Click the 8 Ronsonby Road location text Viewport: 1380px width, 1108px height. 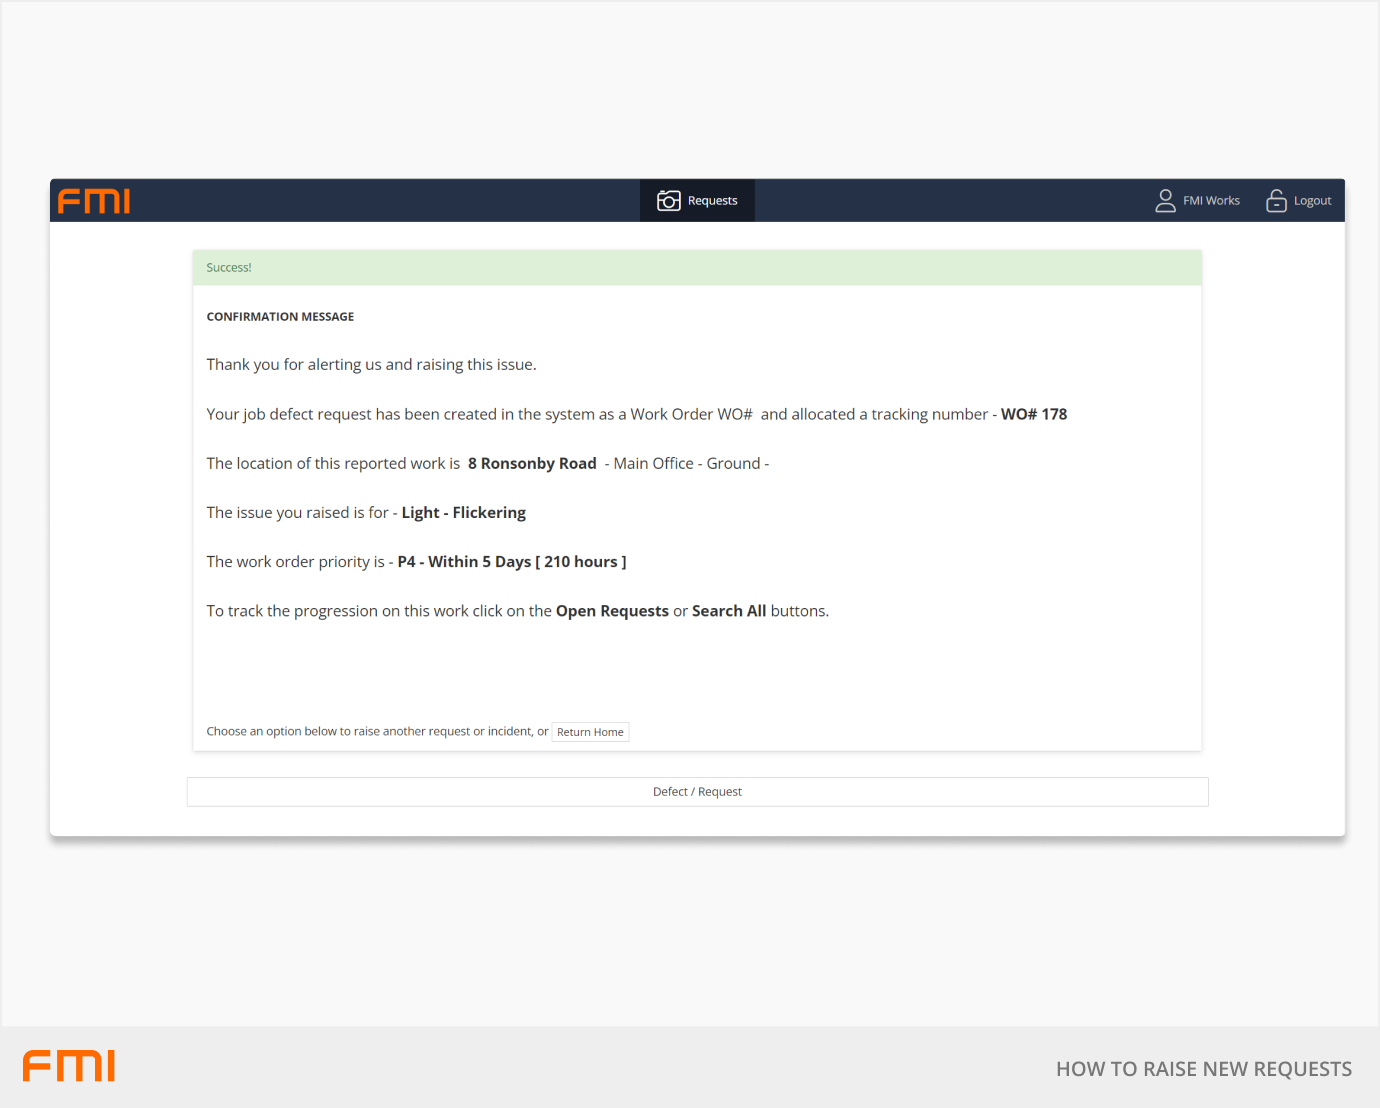(532, 464)
